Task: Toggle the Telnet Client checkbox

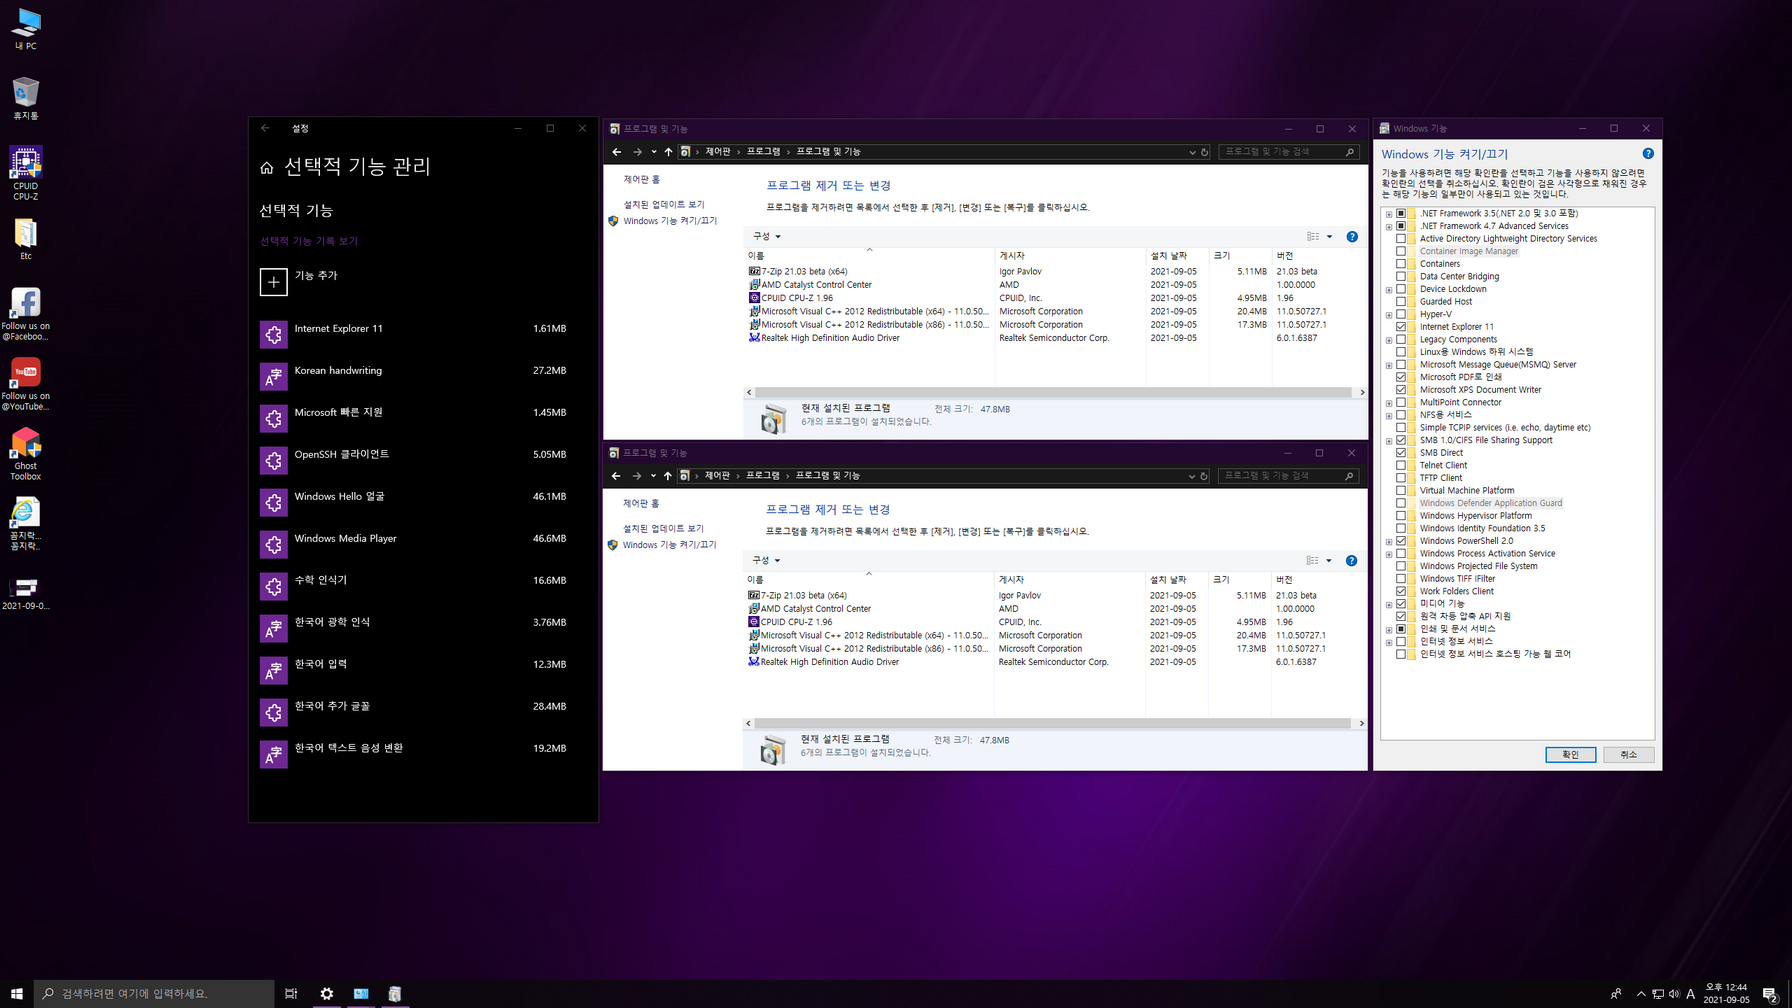Action: point(1401,465)
